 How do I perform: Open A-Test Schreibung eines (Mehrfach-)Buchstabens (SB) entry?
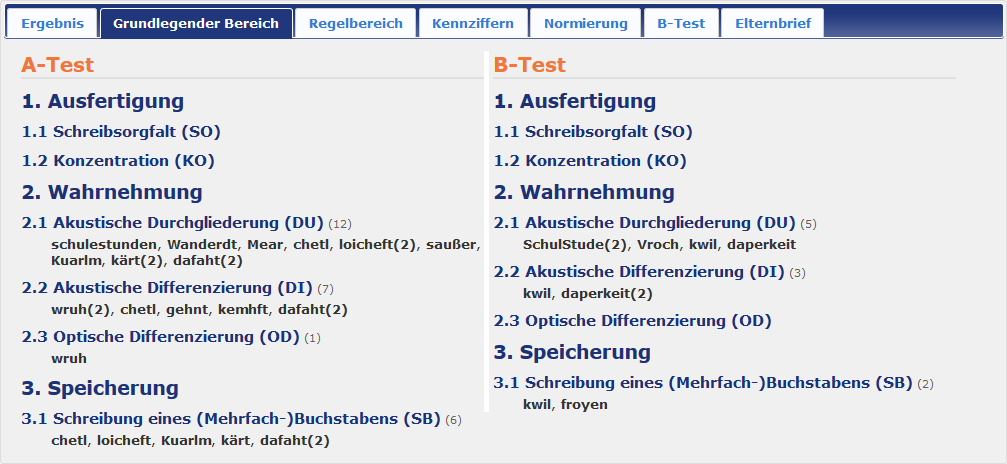(230, 418)
